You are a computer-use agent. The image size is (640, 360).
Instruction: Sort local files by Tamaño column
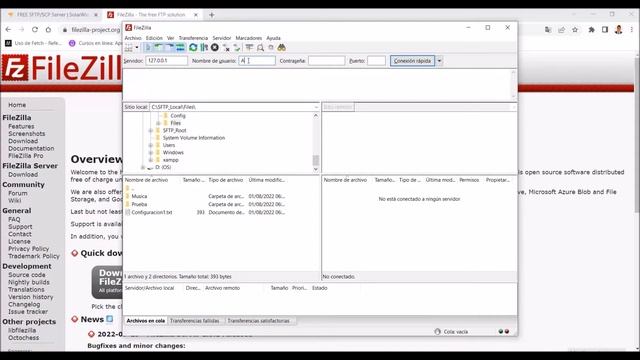pos(193,180)
